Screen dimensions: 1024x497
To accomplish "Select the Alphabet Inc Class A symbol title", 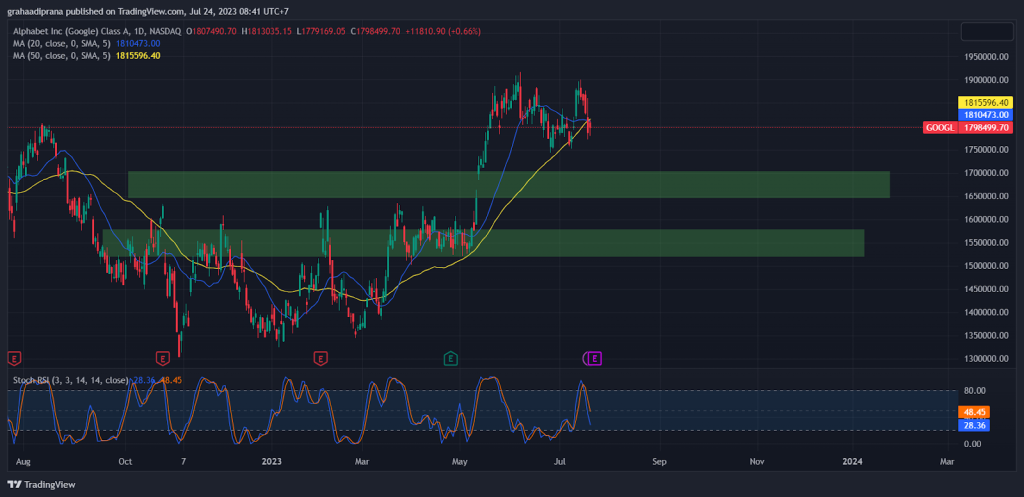I will (97, 31).
